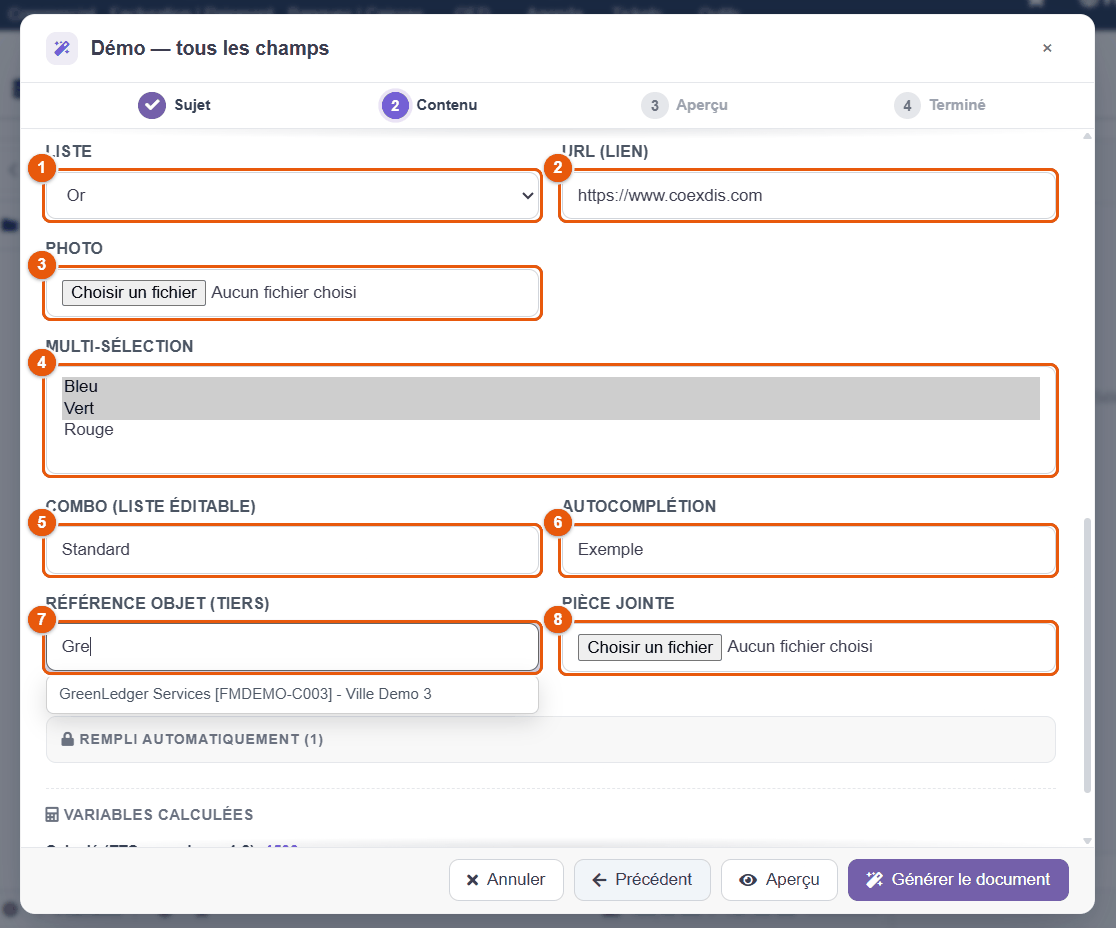1116x928 pixels.
Task: Click the Référence objet field containing Gre
Action: [x=293, y=647]
